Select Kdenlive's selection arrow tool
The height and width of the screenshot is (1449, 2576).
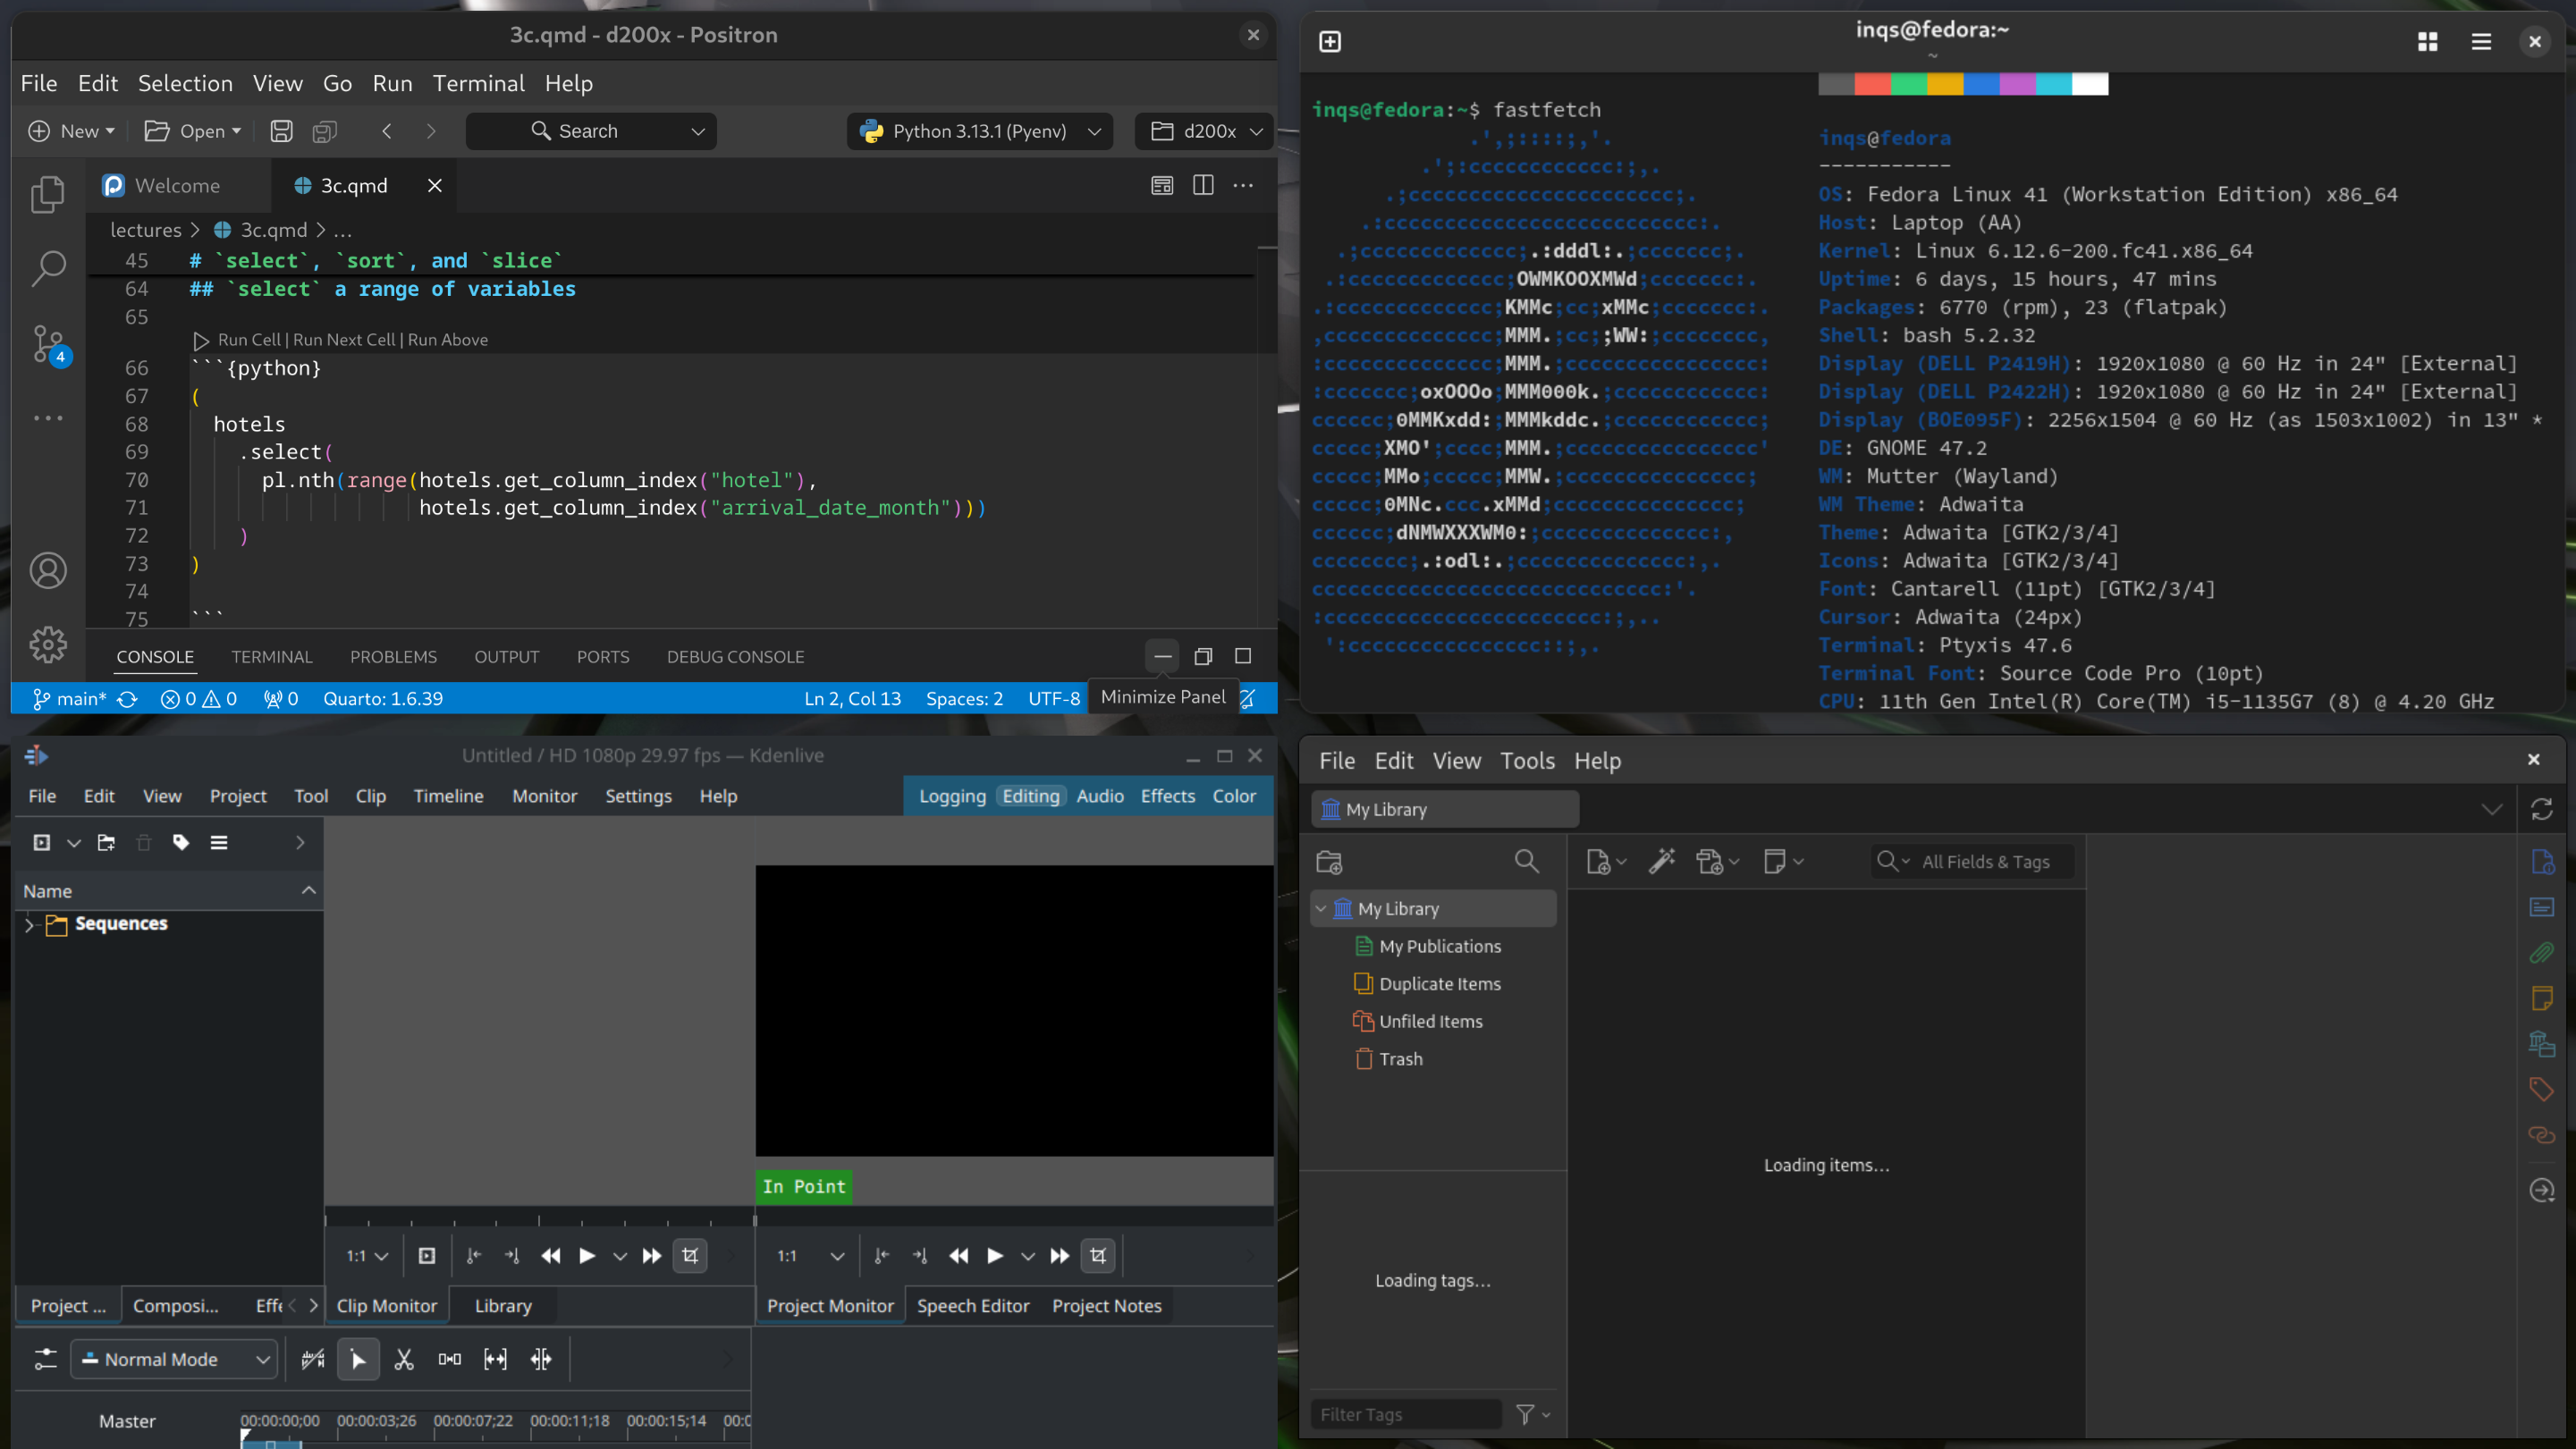[358, 1359]
